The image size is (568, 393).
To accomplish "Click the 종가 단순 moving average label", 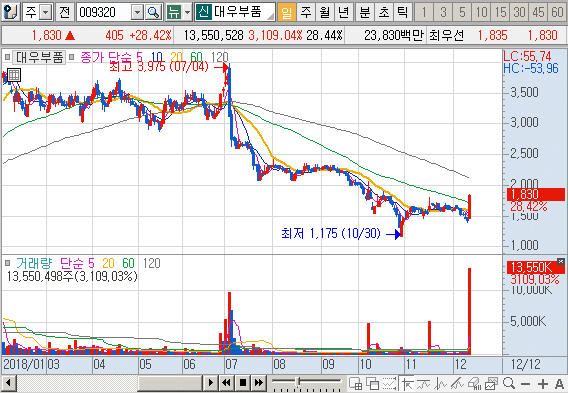I will (x=106, y=57).
